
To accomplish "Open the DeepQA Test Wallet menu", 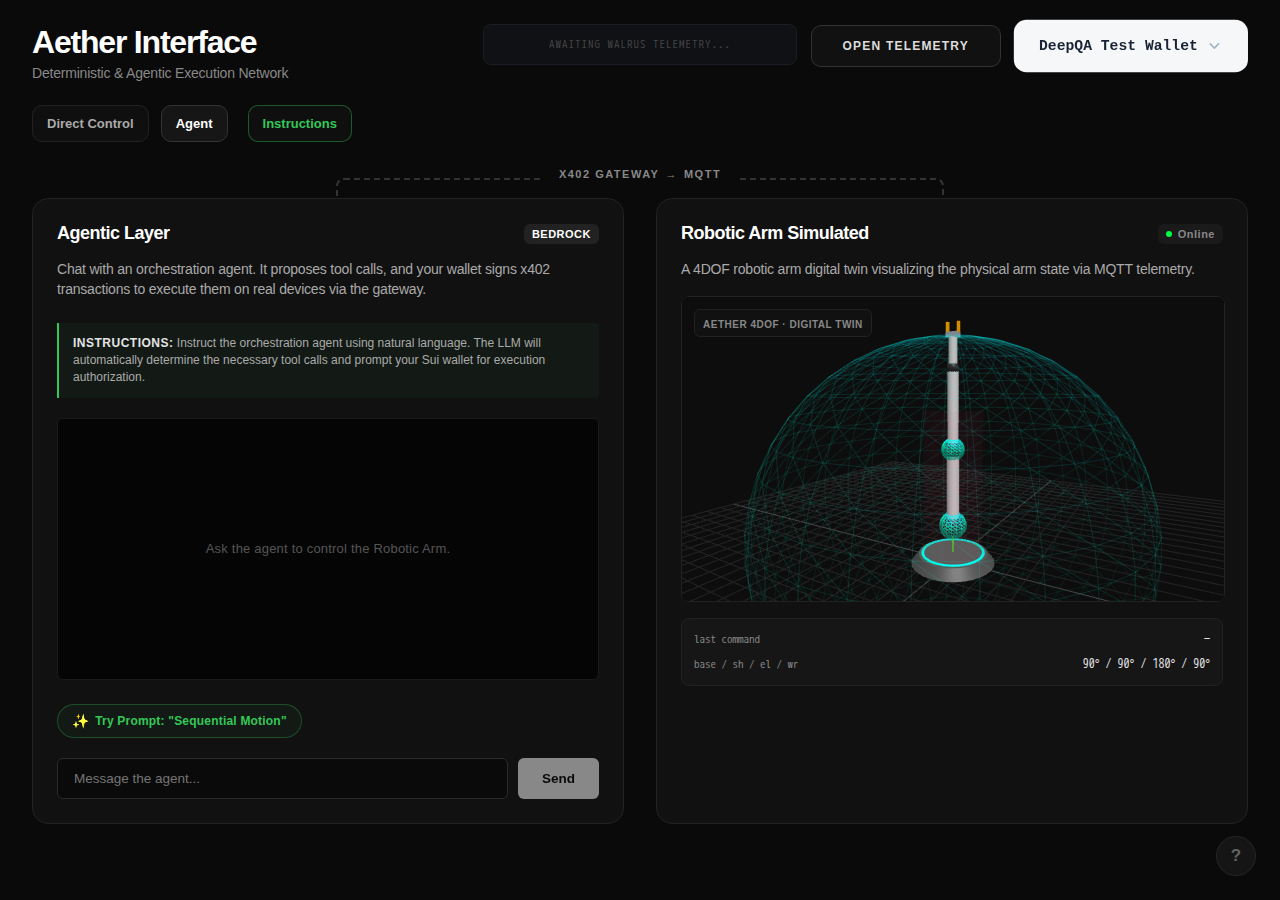I will click(1131, 46).
